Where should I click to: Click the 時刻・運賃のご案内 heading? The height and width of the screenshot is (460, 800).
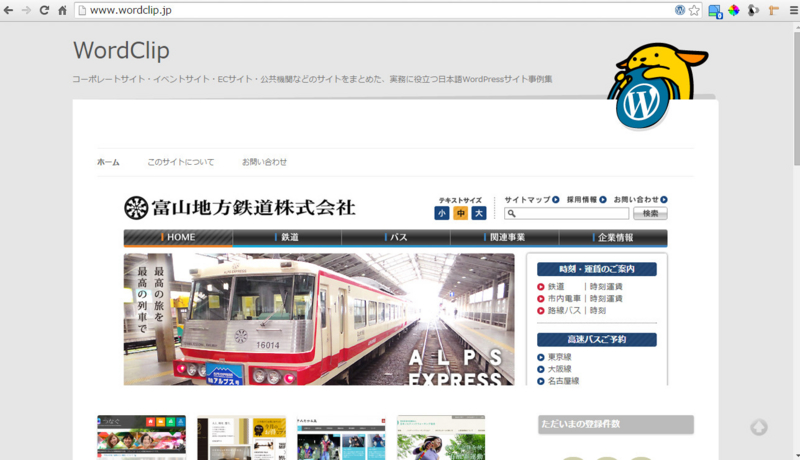point(596,269)
